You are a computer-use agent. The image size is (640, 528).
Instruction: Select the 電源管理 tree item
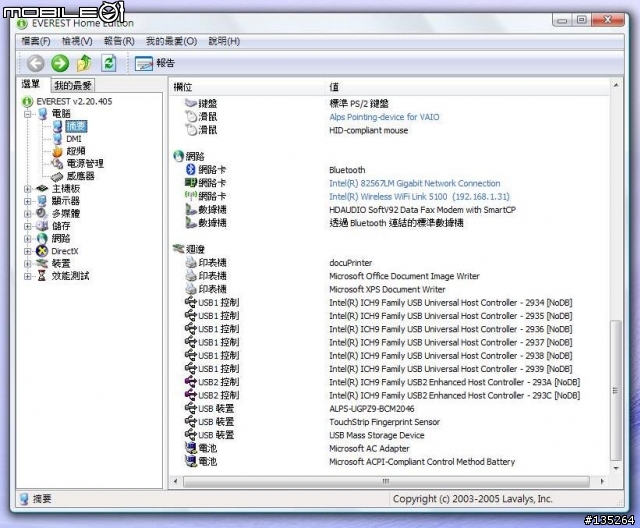[85, 164]
